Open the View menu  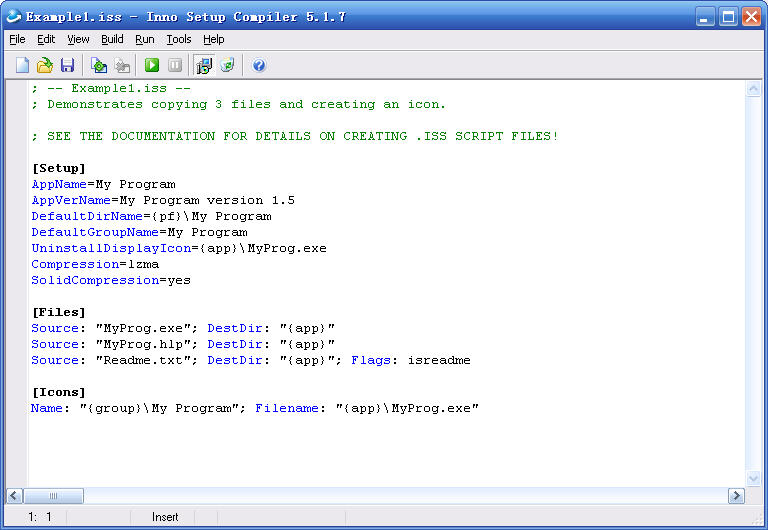point(78,39)
